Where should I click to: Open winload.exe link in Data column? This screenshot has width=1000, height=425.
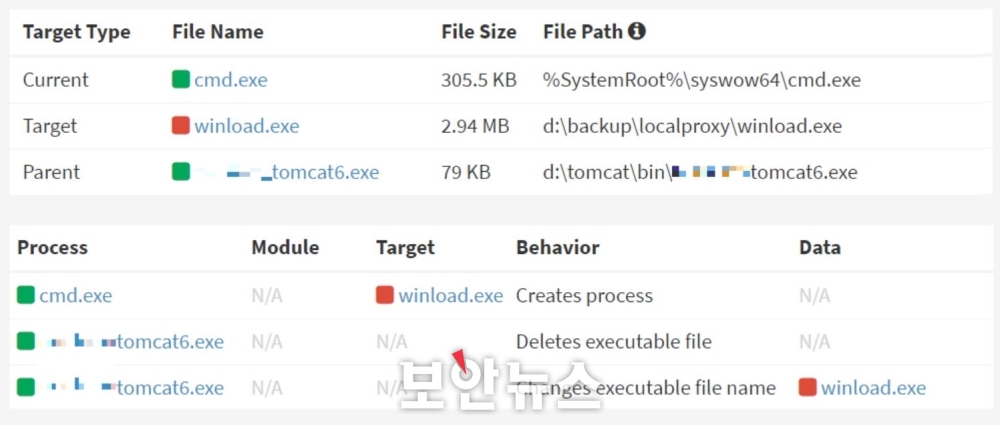click(873, 387)
